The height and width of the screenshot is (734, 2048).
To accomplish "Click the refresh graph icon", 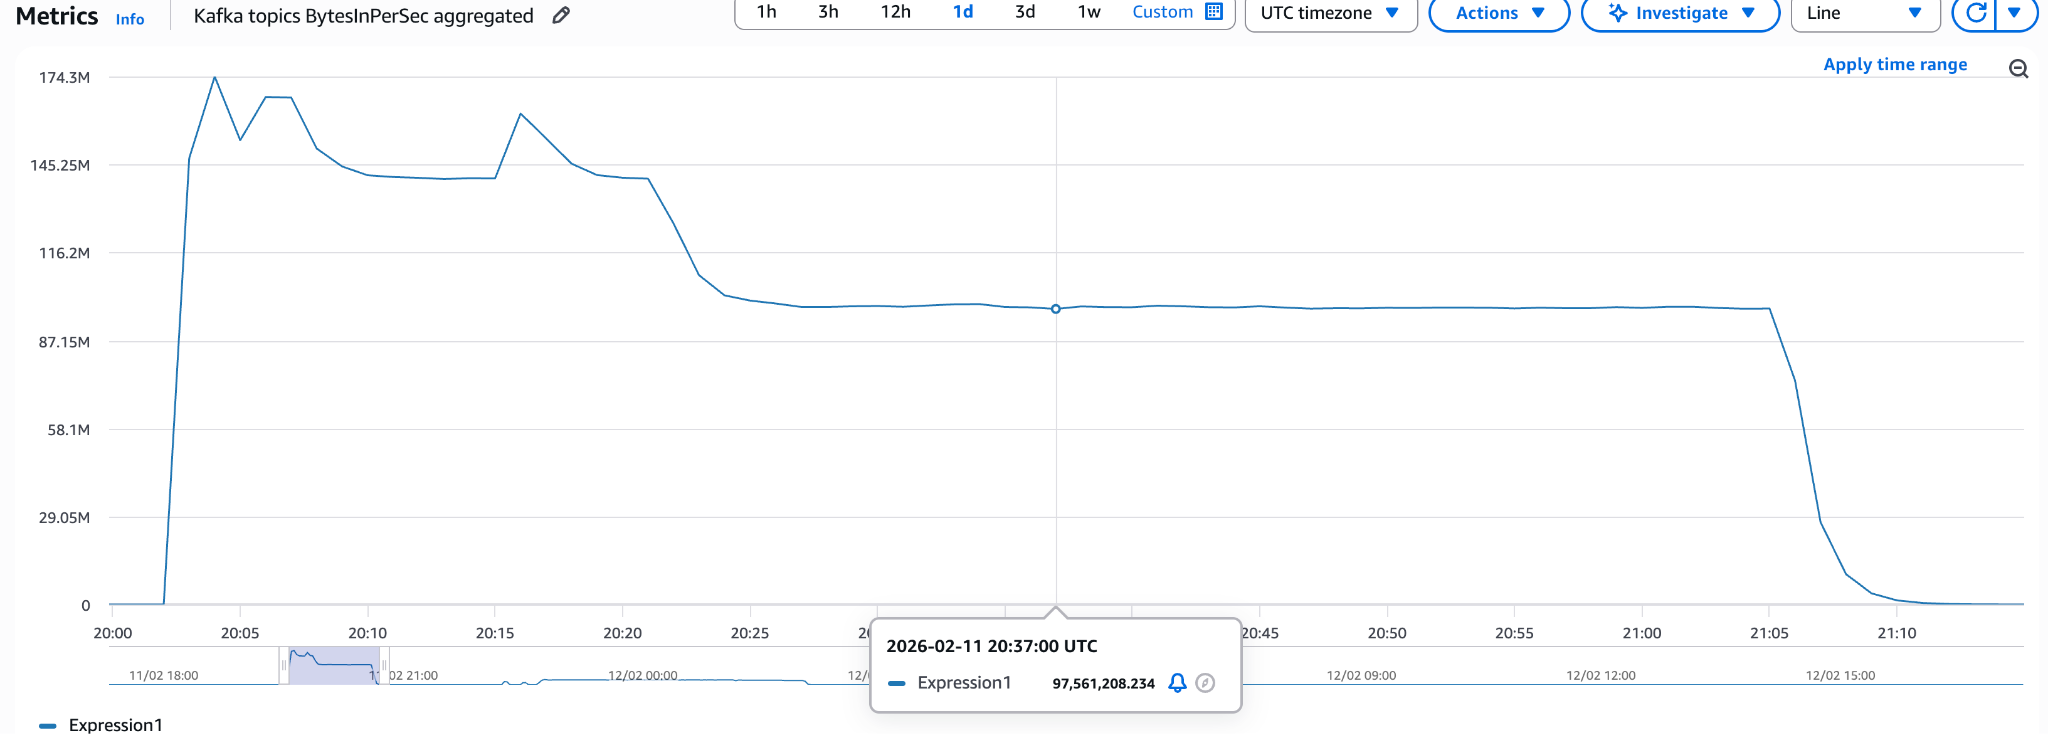I will click(x=1975, y=13).
